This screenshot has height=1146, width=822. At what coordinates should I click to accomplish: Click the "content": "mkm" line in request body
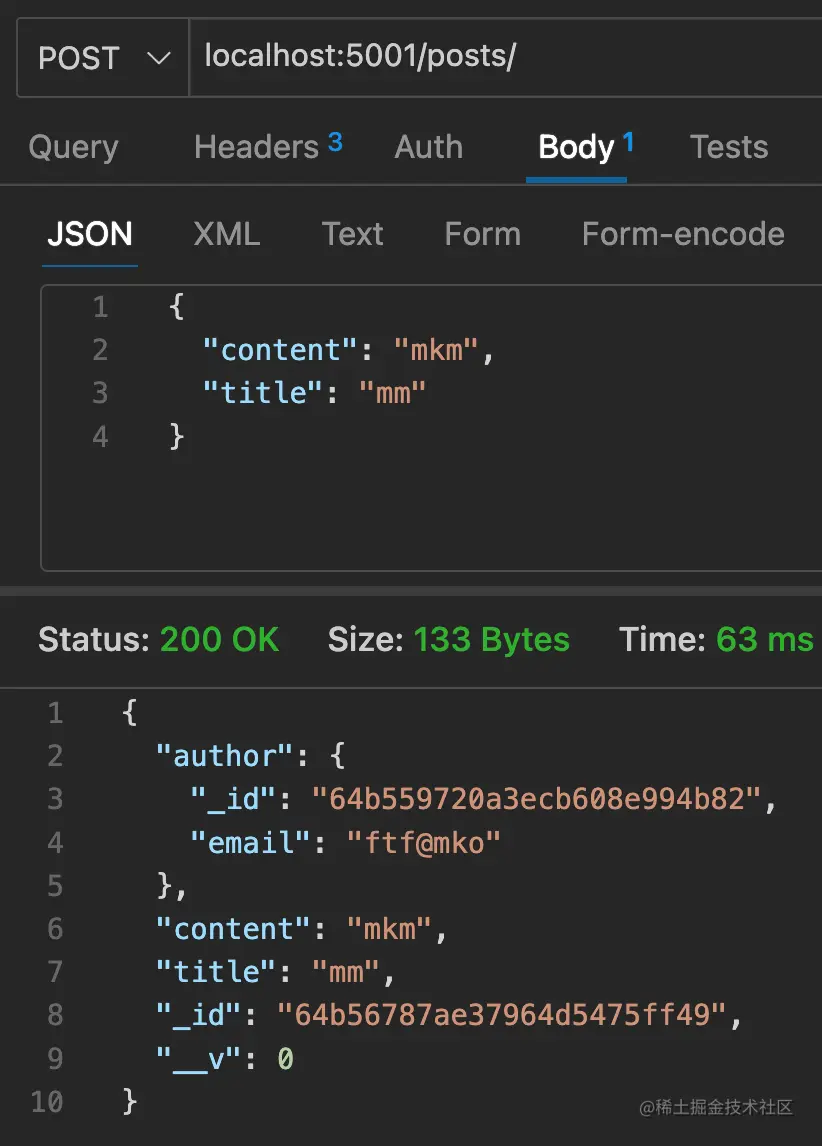point(348,350)
